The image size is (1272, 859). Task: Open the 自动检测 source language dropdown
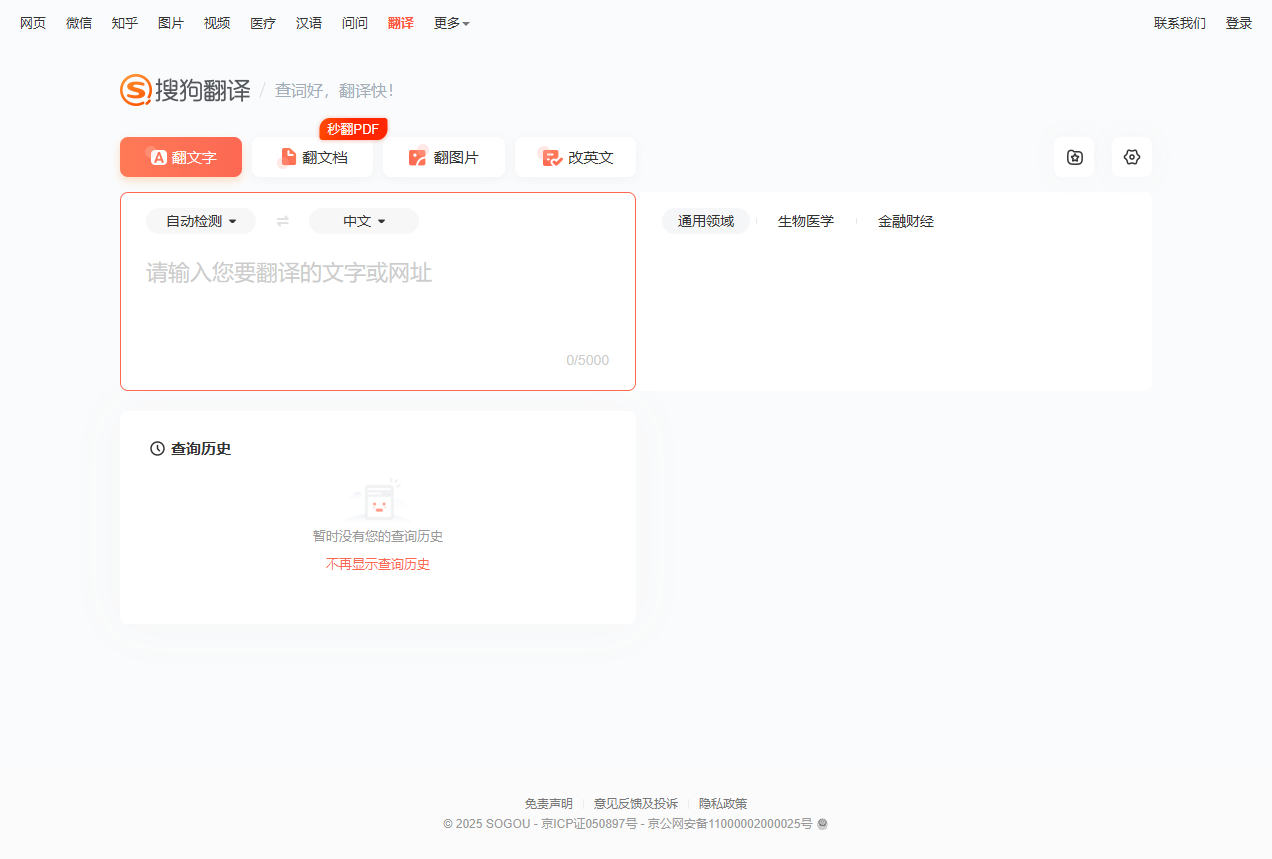[200, 221]
